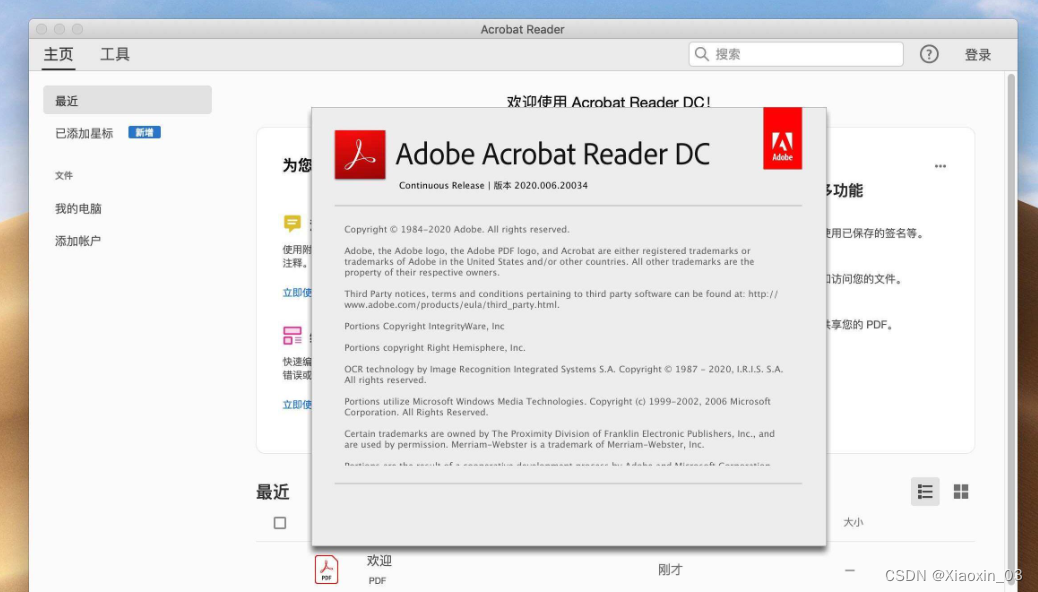Click the Copyright 1984-2020 Adobe line
1038x592 pixels.
pyautogui.click(x=457, y=230)
